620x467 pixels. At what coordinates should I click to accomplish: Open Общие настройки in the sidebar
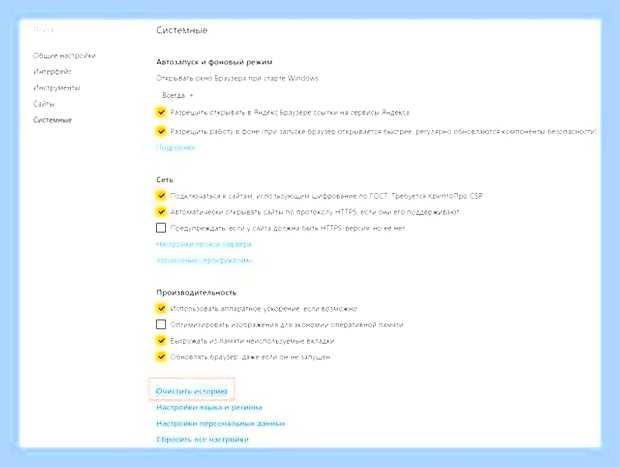pyautogui.click(x=64, y=56)
